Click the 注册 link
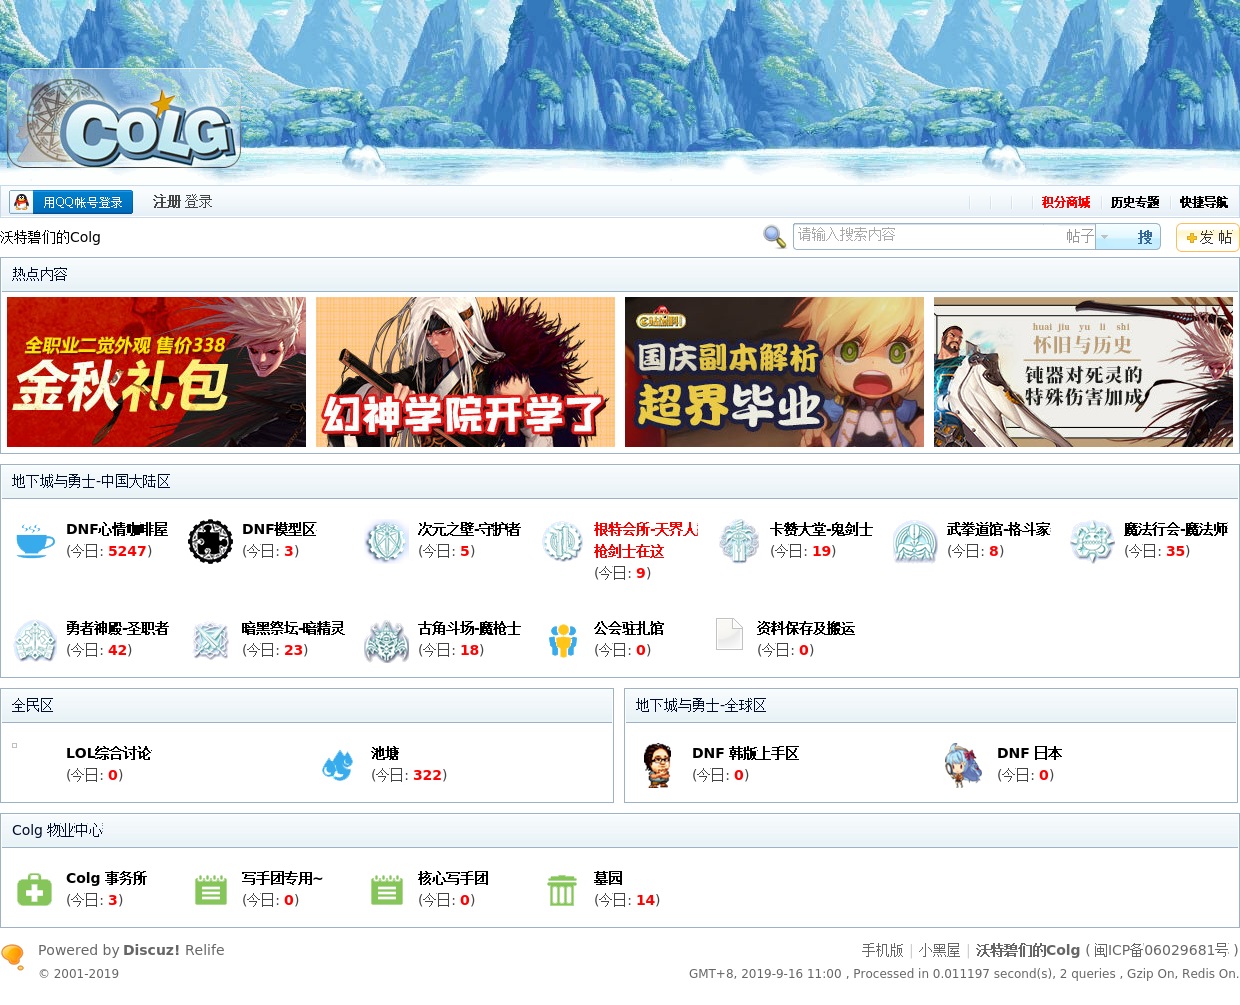1240x1005 pixels. point(167,202)
